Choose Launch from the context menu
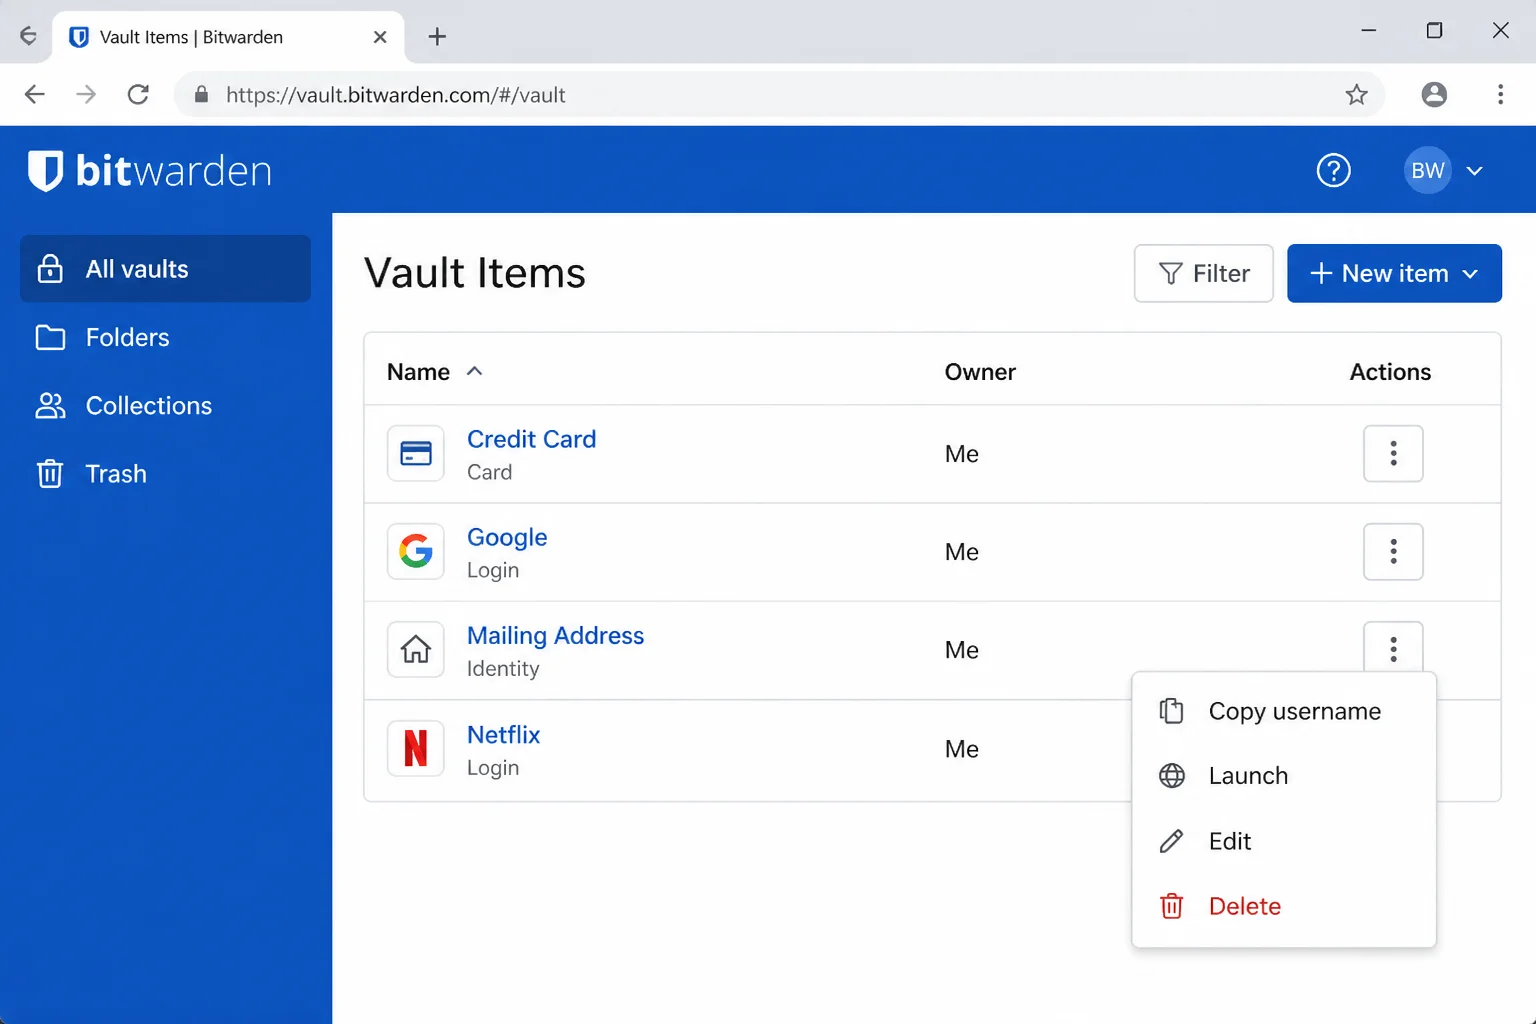The image size is (1536, 1024). coord(1284,776)
